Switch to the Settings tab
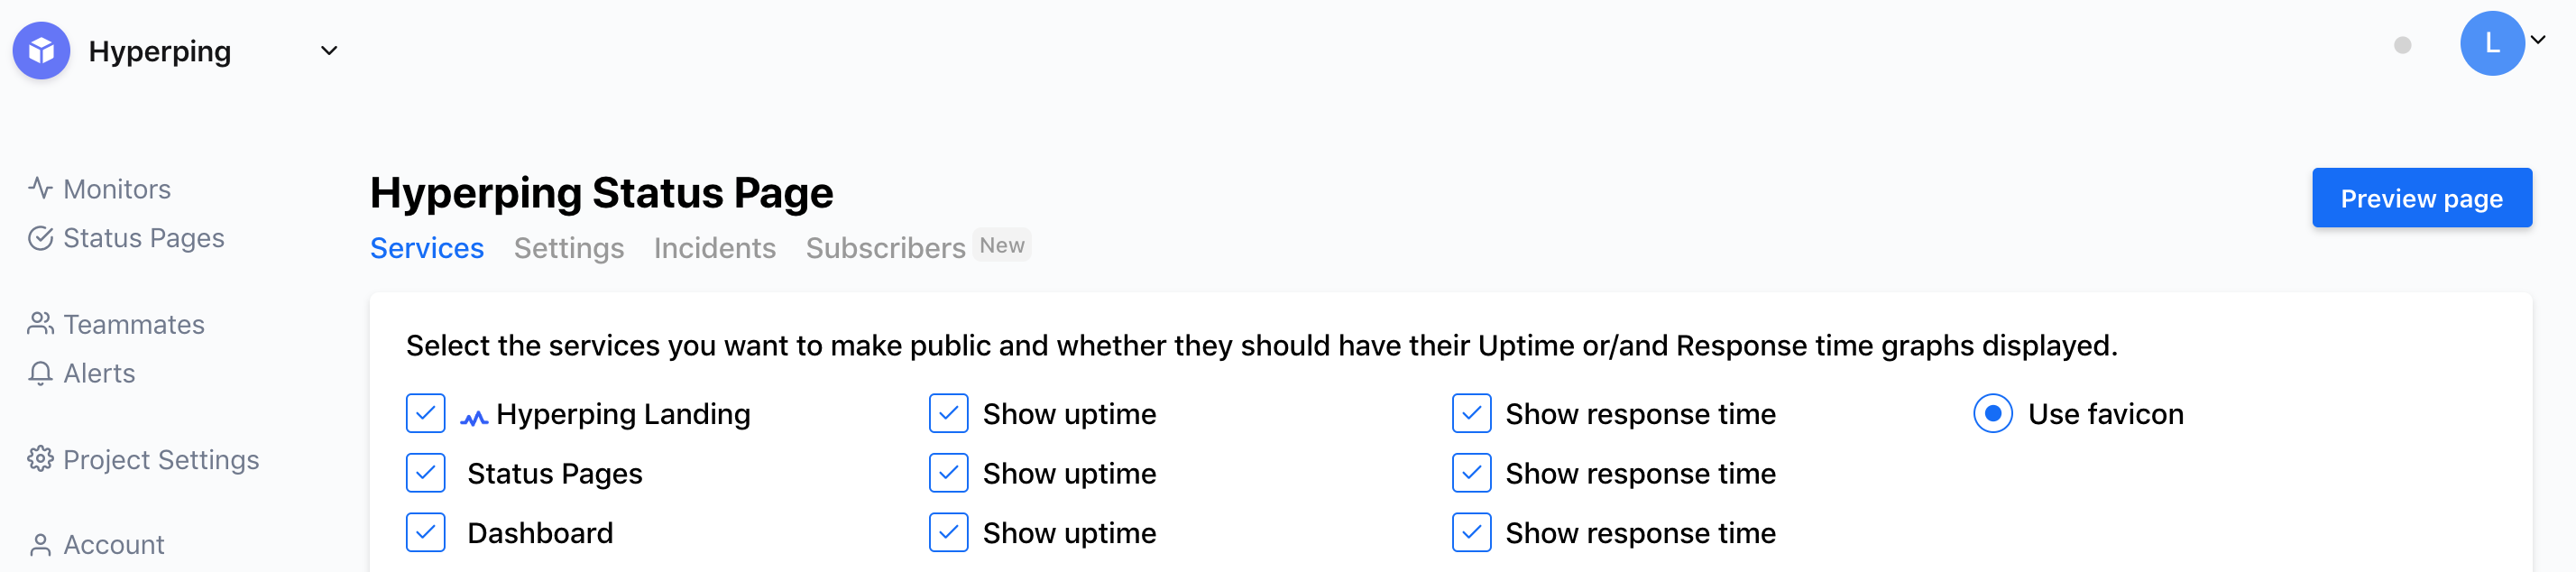This screenshot has height=572, width=2576. tap(569, 248)
